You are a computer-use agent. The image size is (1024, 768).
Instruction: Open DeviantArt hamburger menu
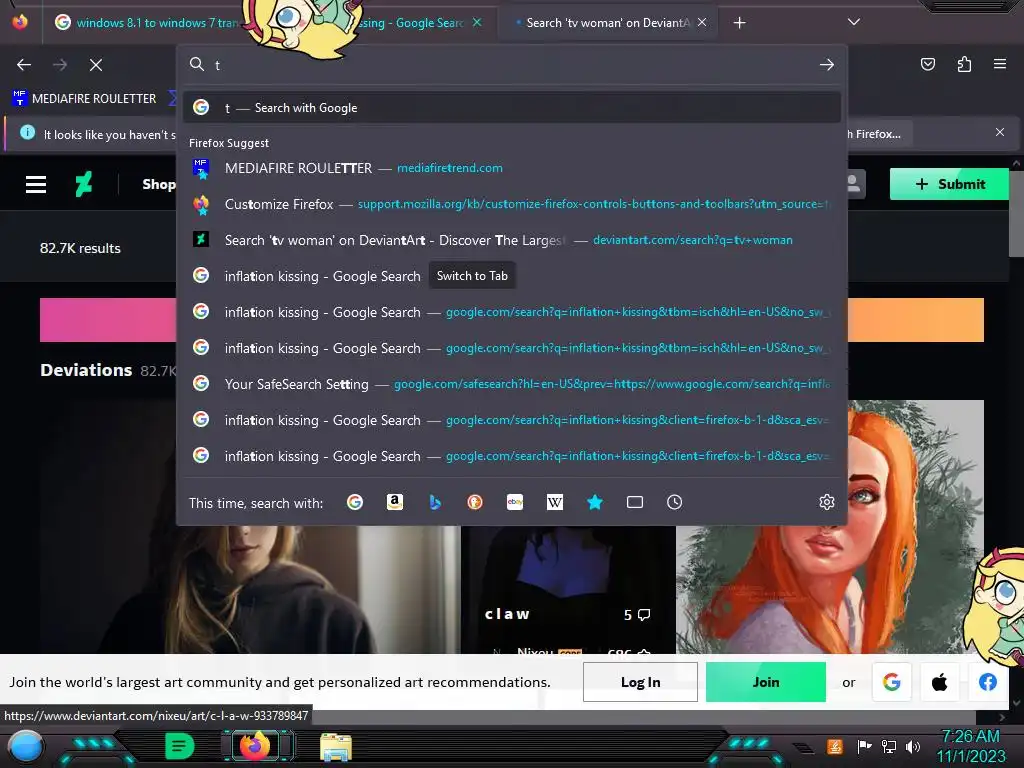(36, 184)
